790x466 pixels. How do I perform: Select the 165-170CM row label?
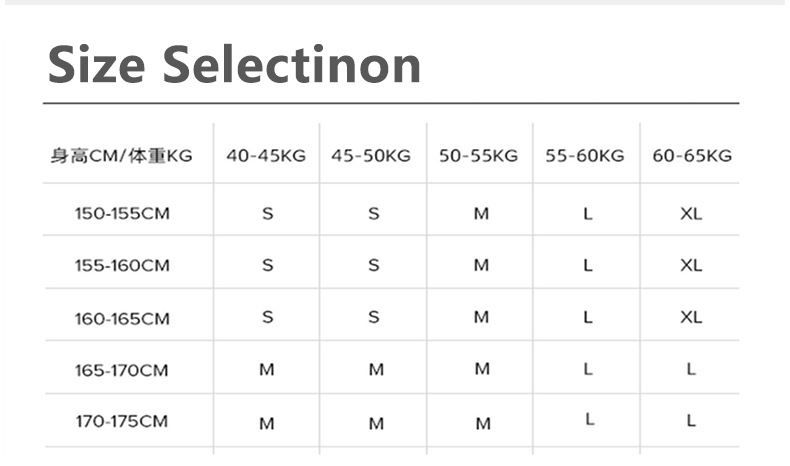coord(122,370)
